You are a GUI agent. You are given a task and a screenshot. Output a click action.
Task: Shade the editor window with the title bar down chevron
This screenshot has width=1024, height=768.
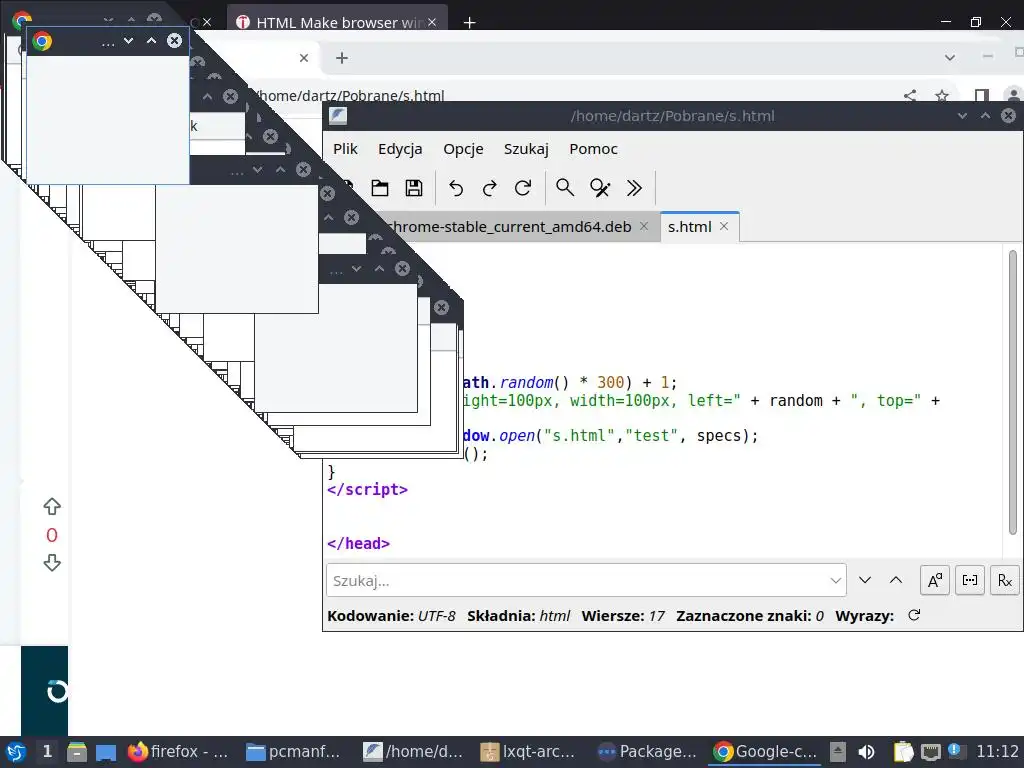962,116
